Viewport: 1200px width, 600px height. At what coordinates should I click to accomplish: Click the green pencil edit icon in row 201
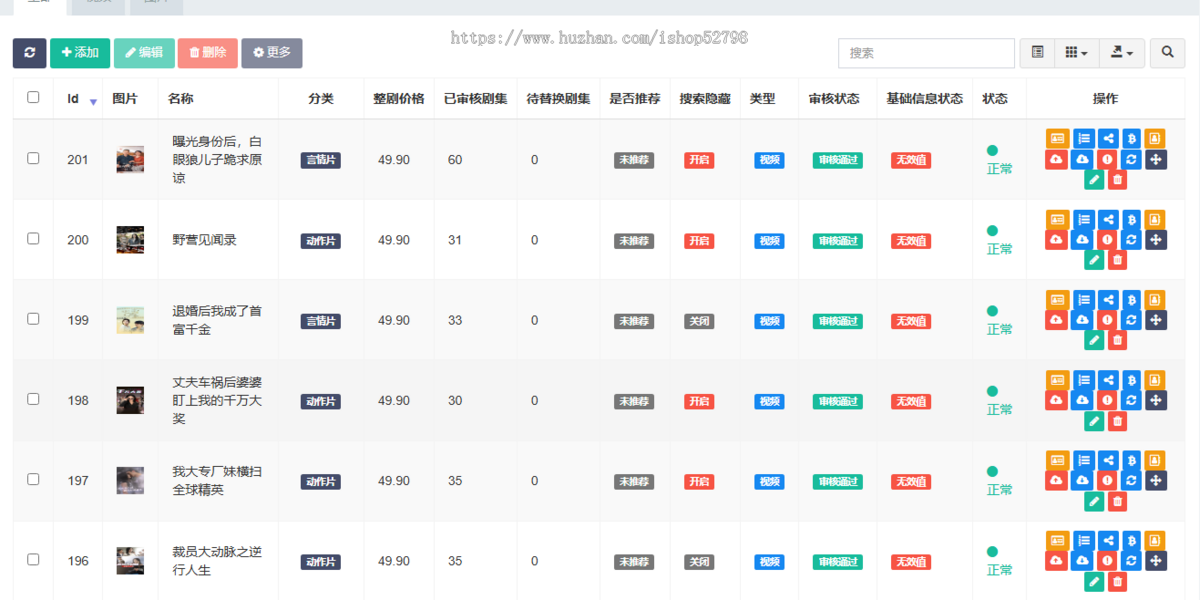[x=1094, y=180]
